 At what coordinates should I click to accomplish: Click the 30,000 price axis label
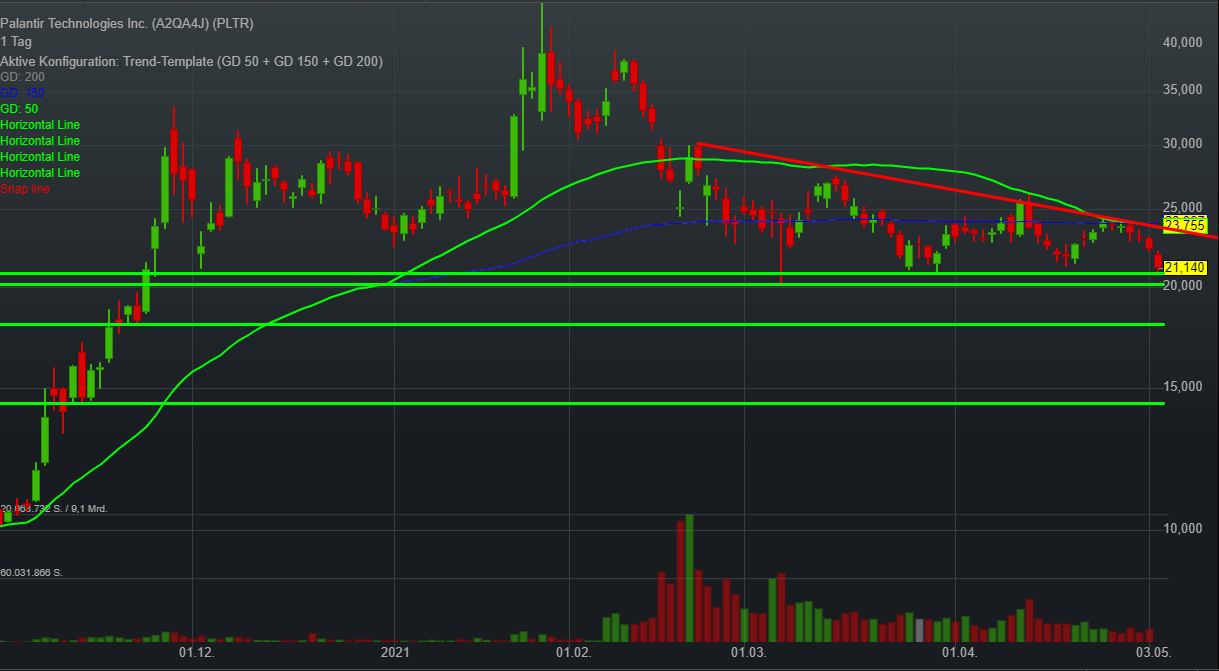[1183, 144]
